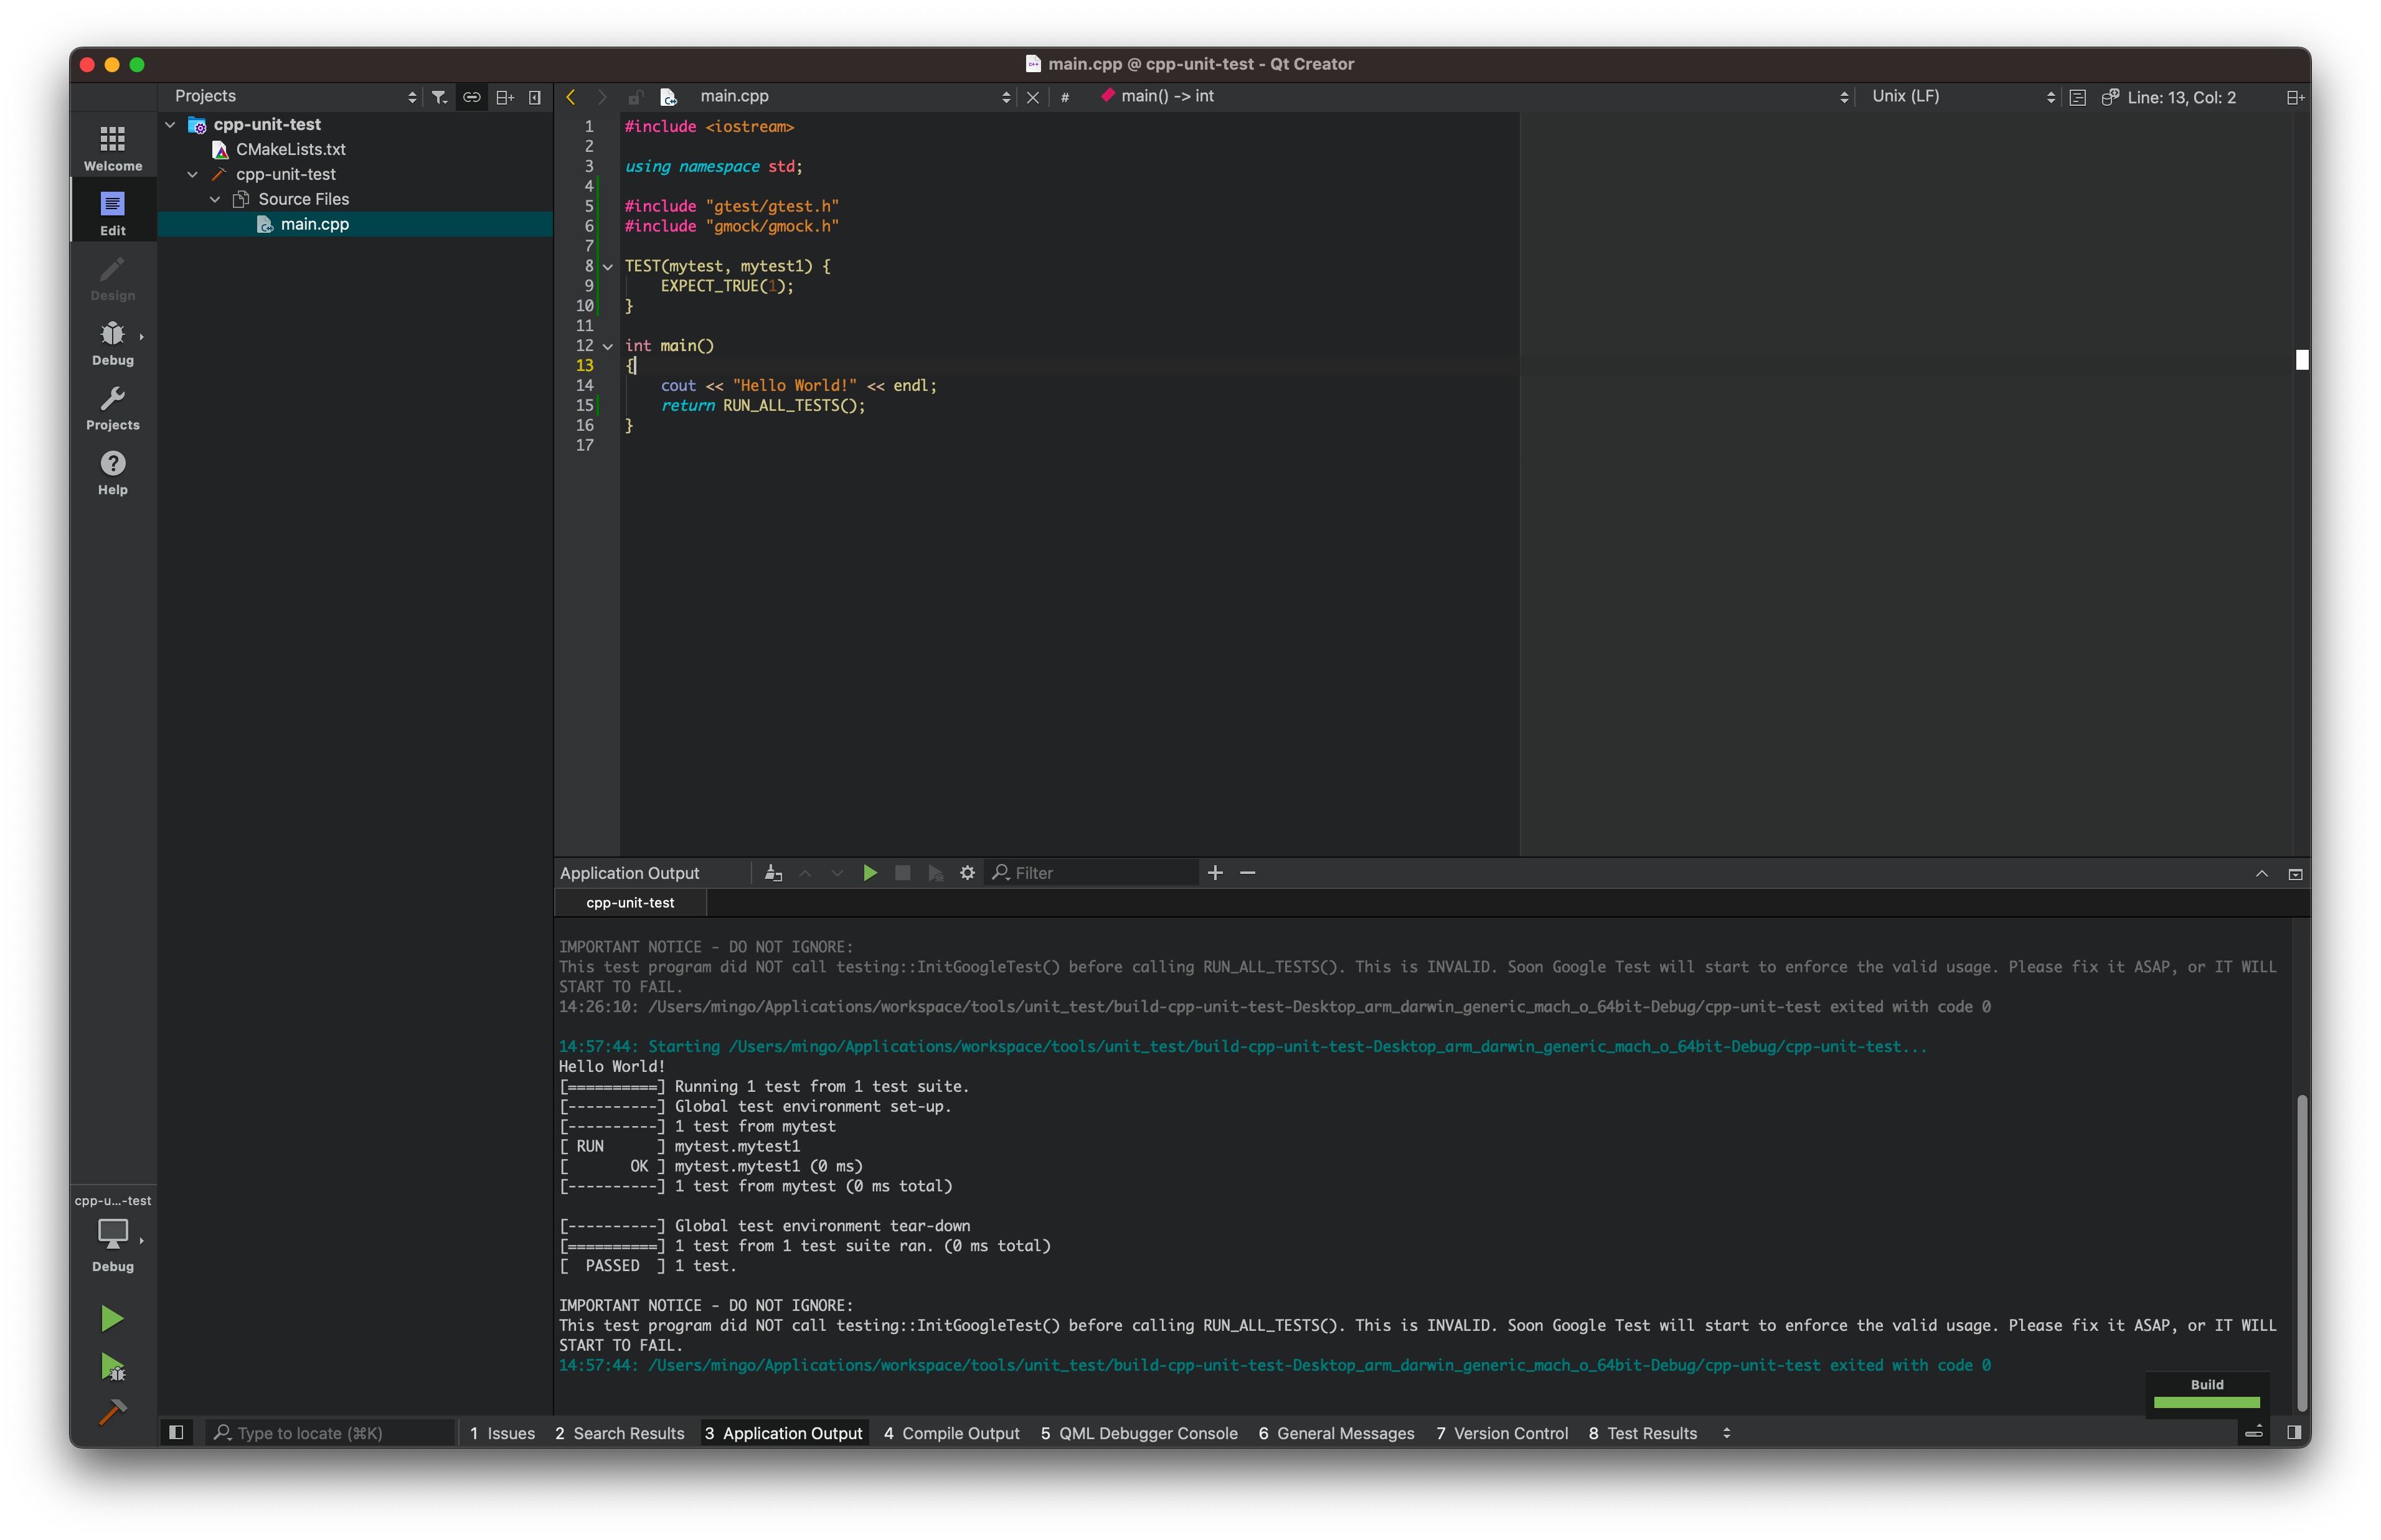Toggle the left sidebar visibility
The height and width of the screenshot is (1540, 2381).
pos(176,1433)
